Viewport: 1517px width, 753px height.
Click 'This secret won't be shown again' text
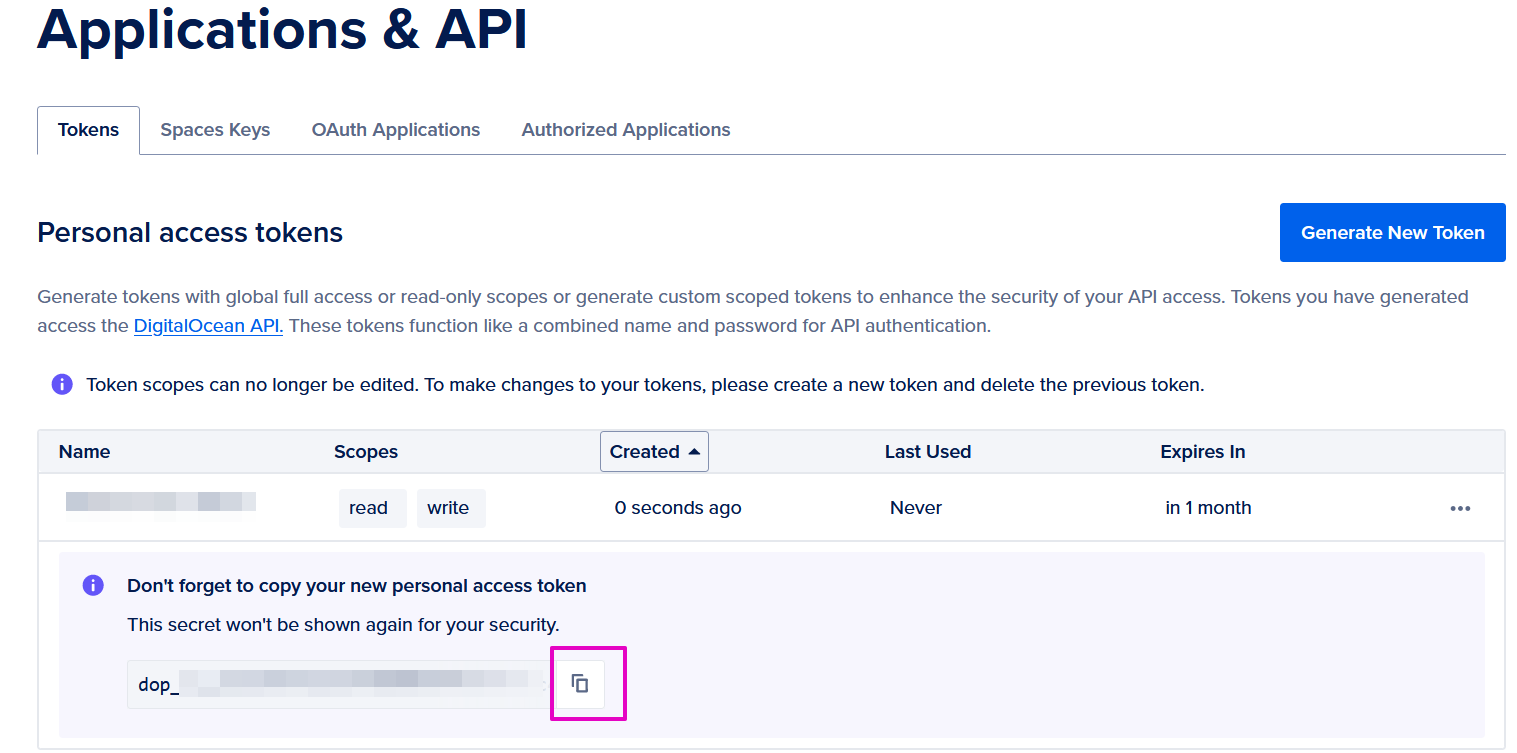point(343,625)
